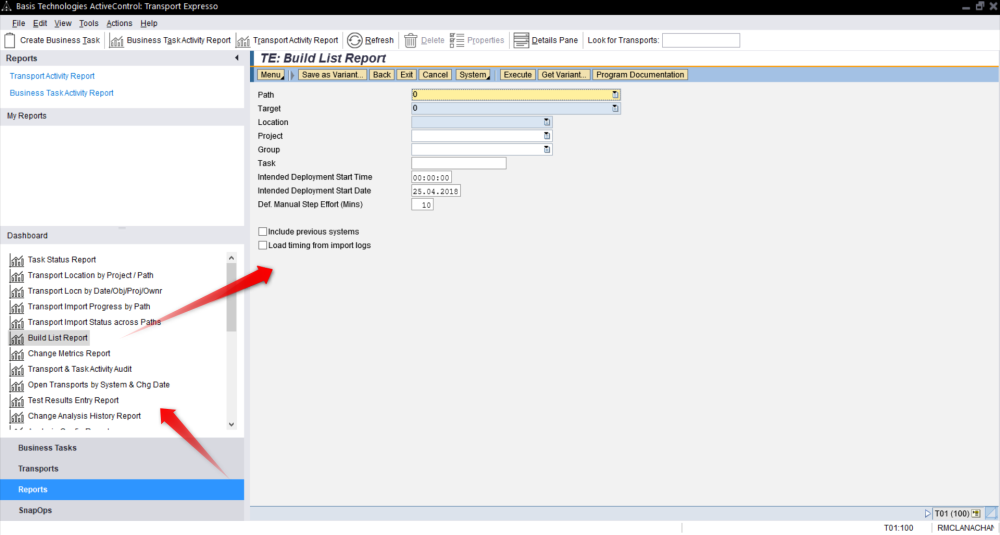Click the Cancel button
The height and width of the screenshot is (535, 1000).
[x=435, y=75]
